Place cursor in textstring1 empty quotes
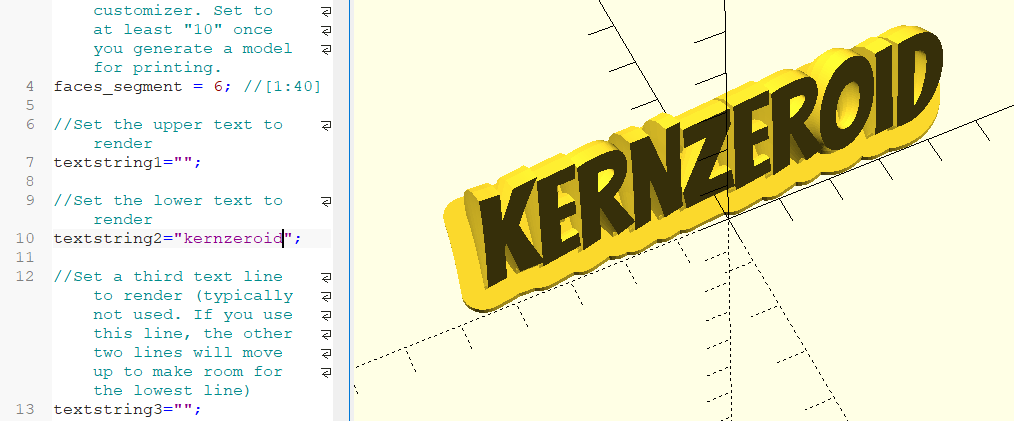Image resolution: width=1014 pixels, height=421 pixels. [x=183, y=162]
